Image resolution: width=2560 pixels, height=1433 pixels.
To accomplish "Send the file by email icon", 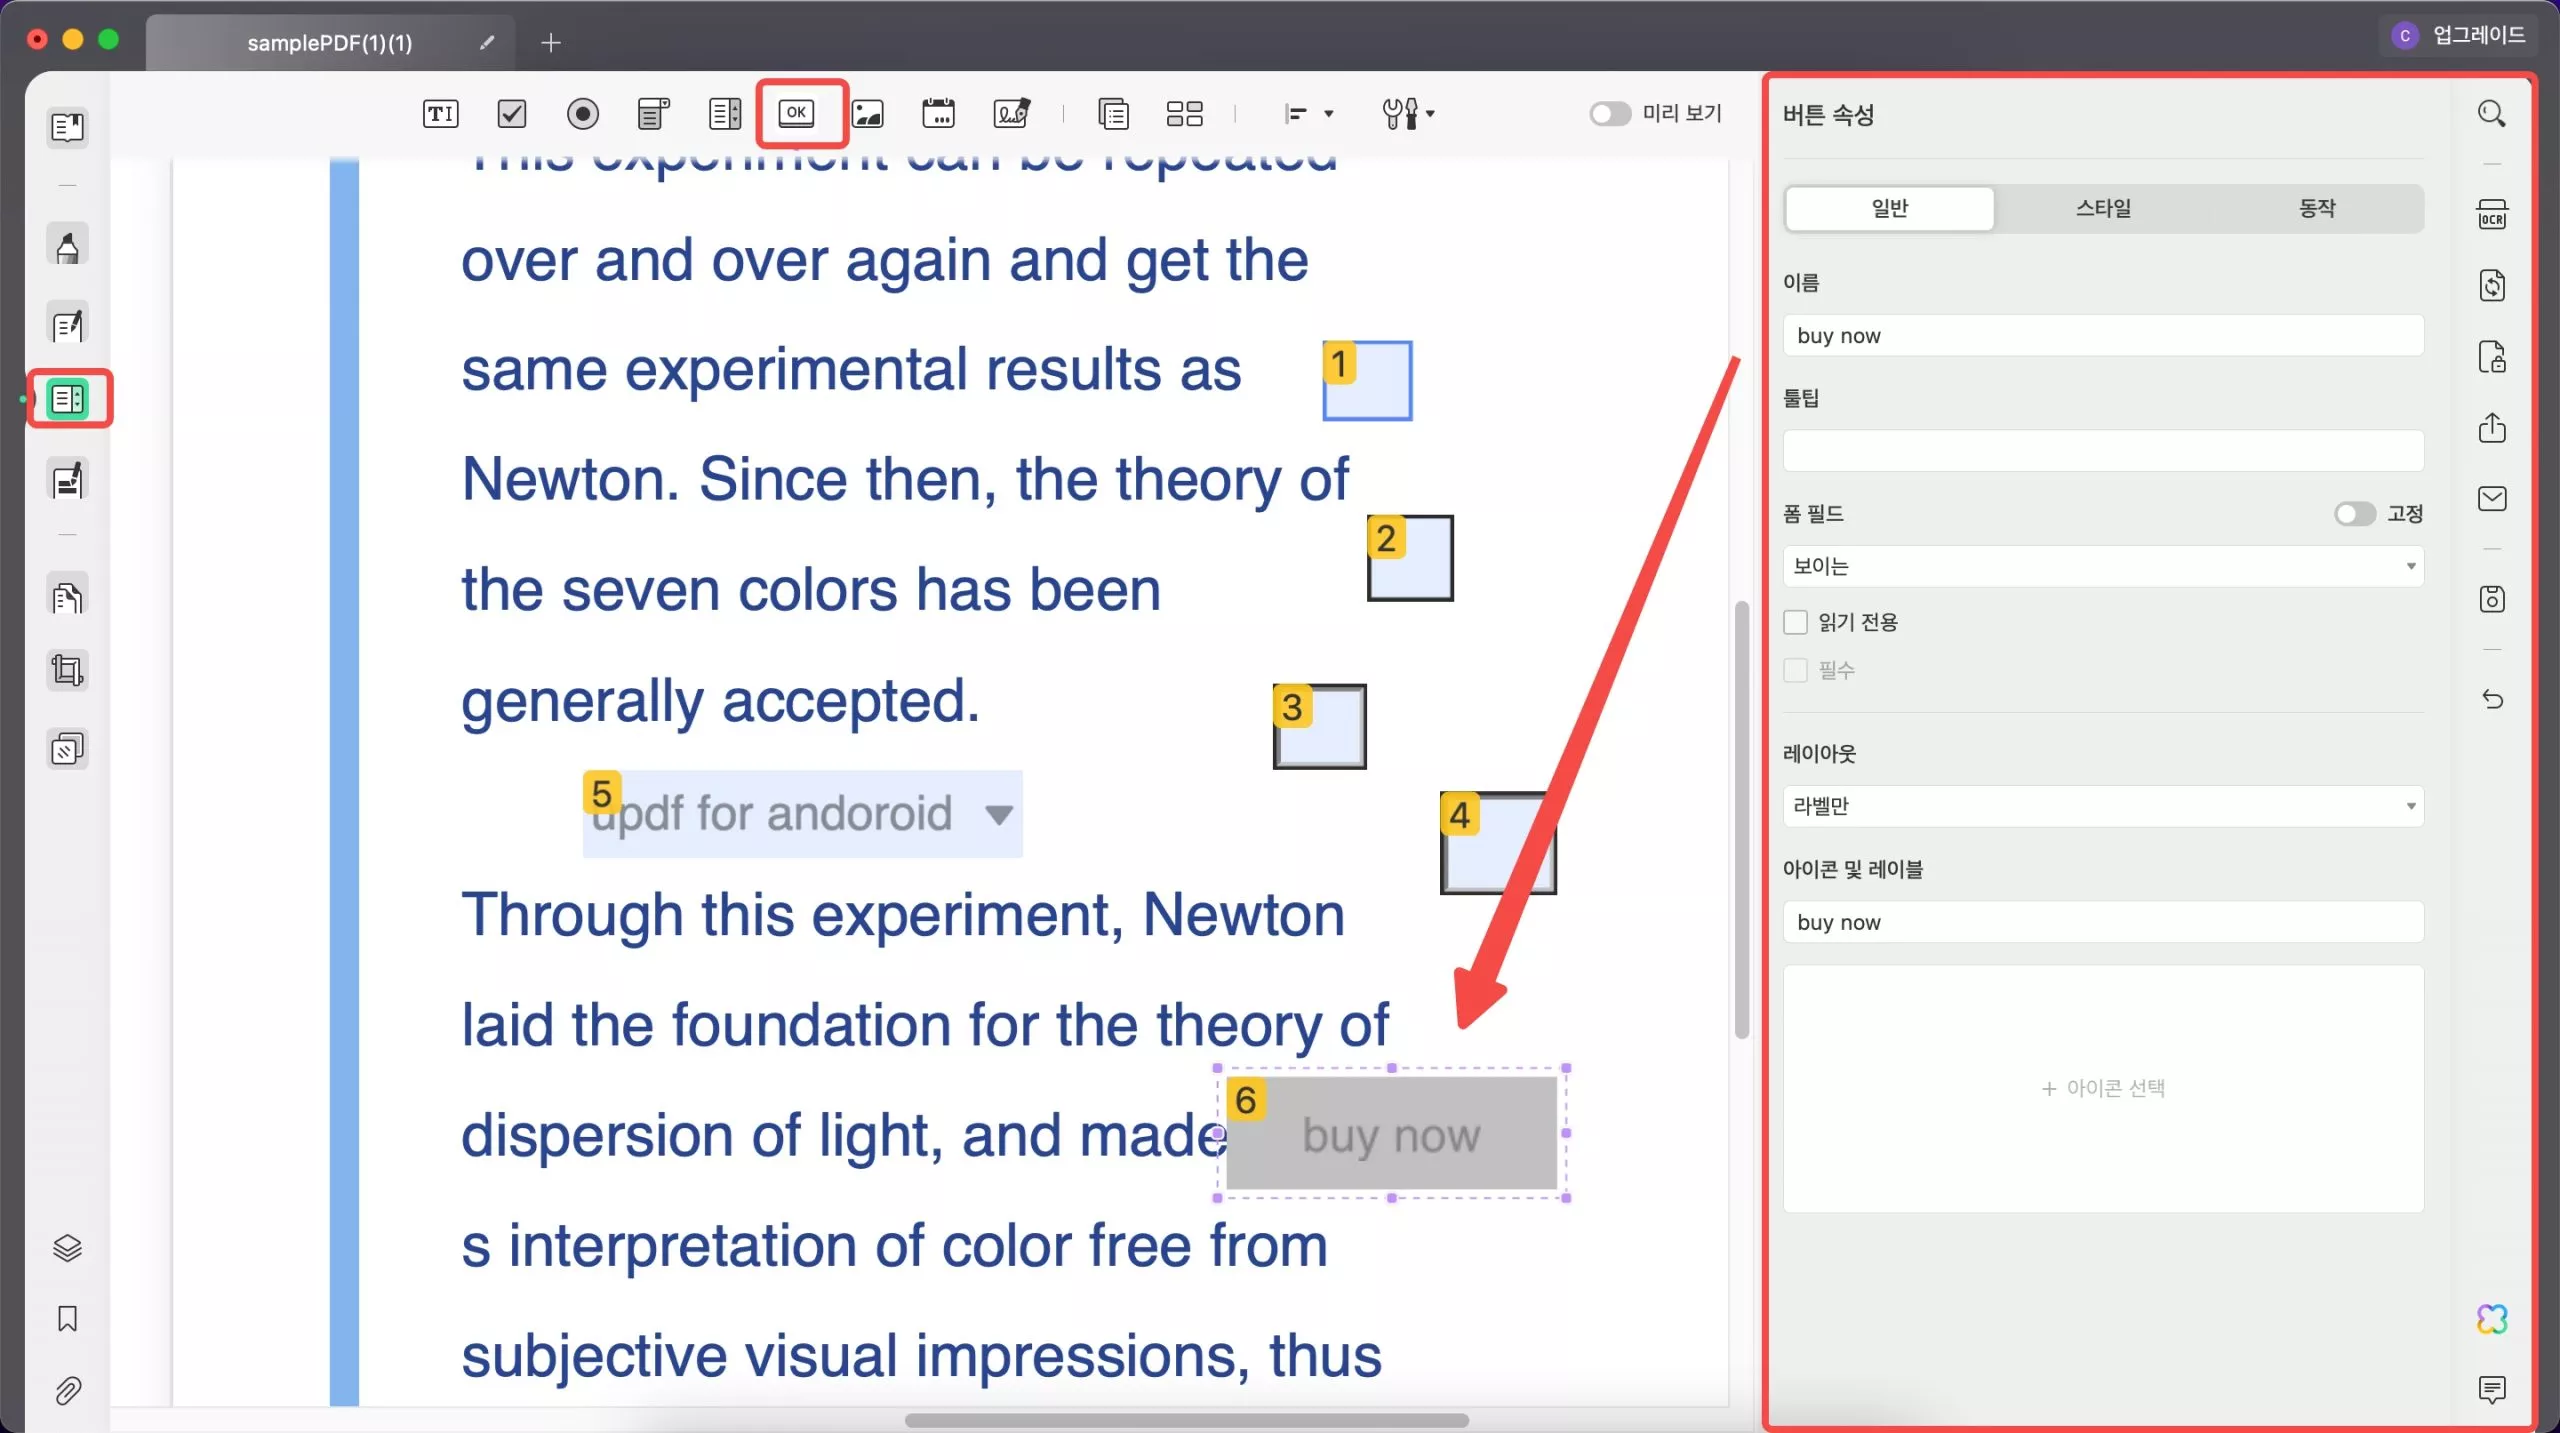I will 2492,498.
